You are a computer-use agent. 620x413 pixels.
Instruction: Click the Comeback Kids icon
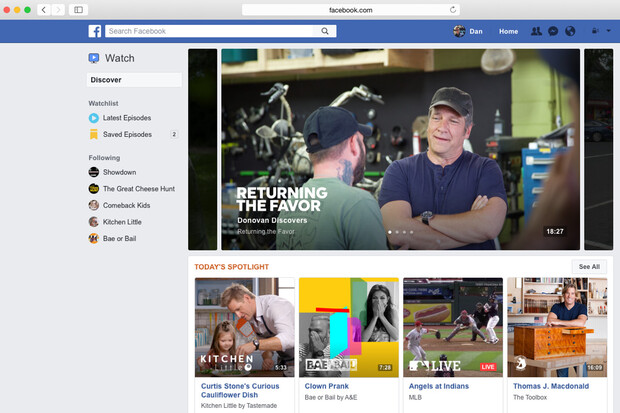(x=94, y=205)
